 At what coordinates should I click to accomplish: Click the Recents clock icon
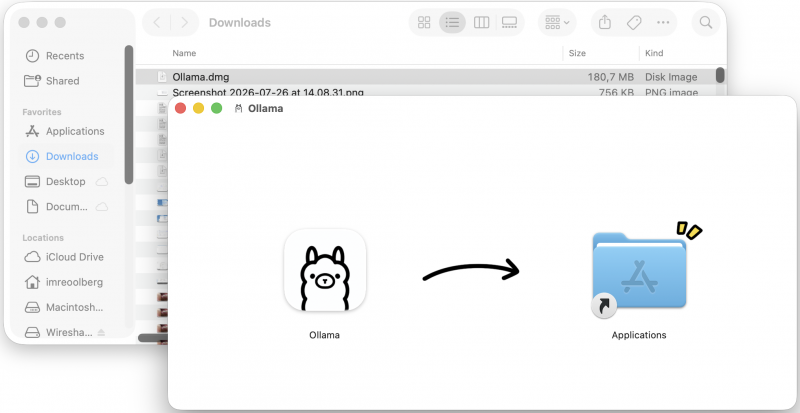[x=32, y=56]
